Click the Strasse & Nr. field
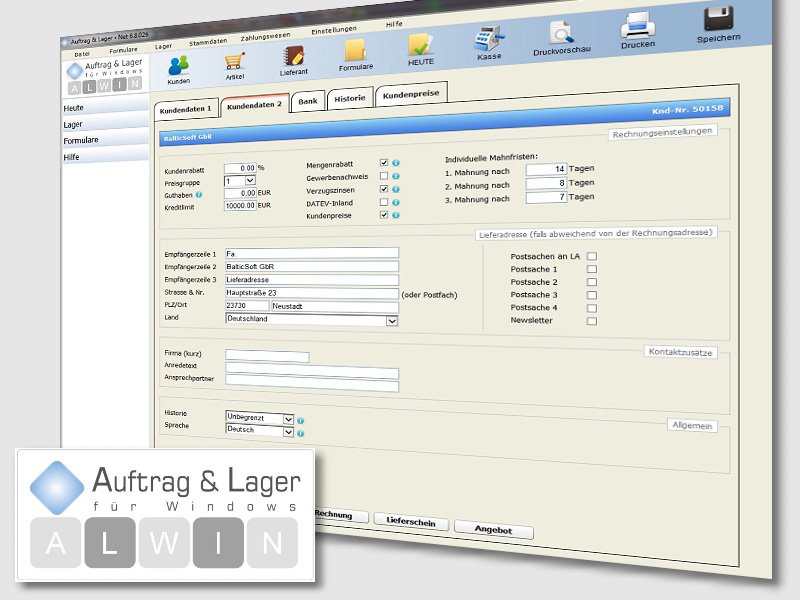Screen dimensions: 800x600 311,293
